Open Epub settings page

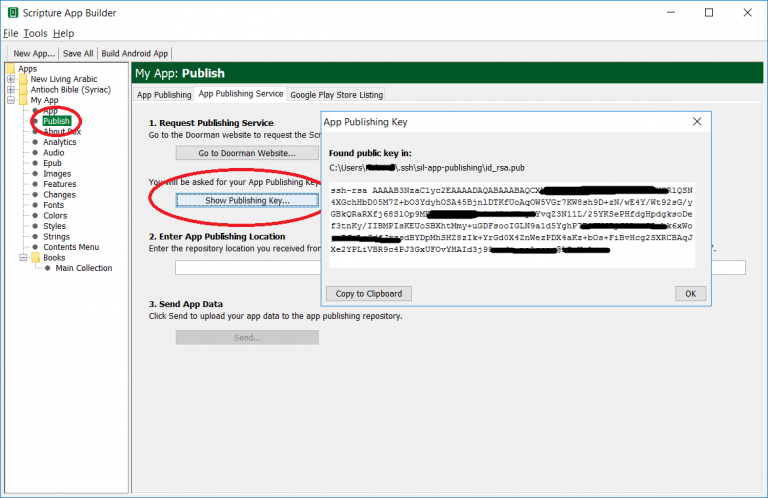pyautogui.click(x=52, y=163)
